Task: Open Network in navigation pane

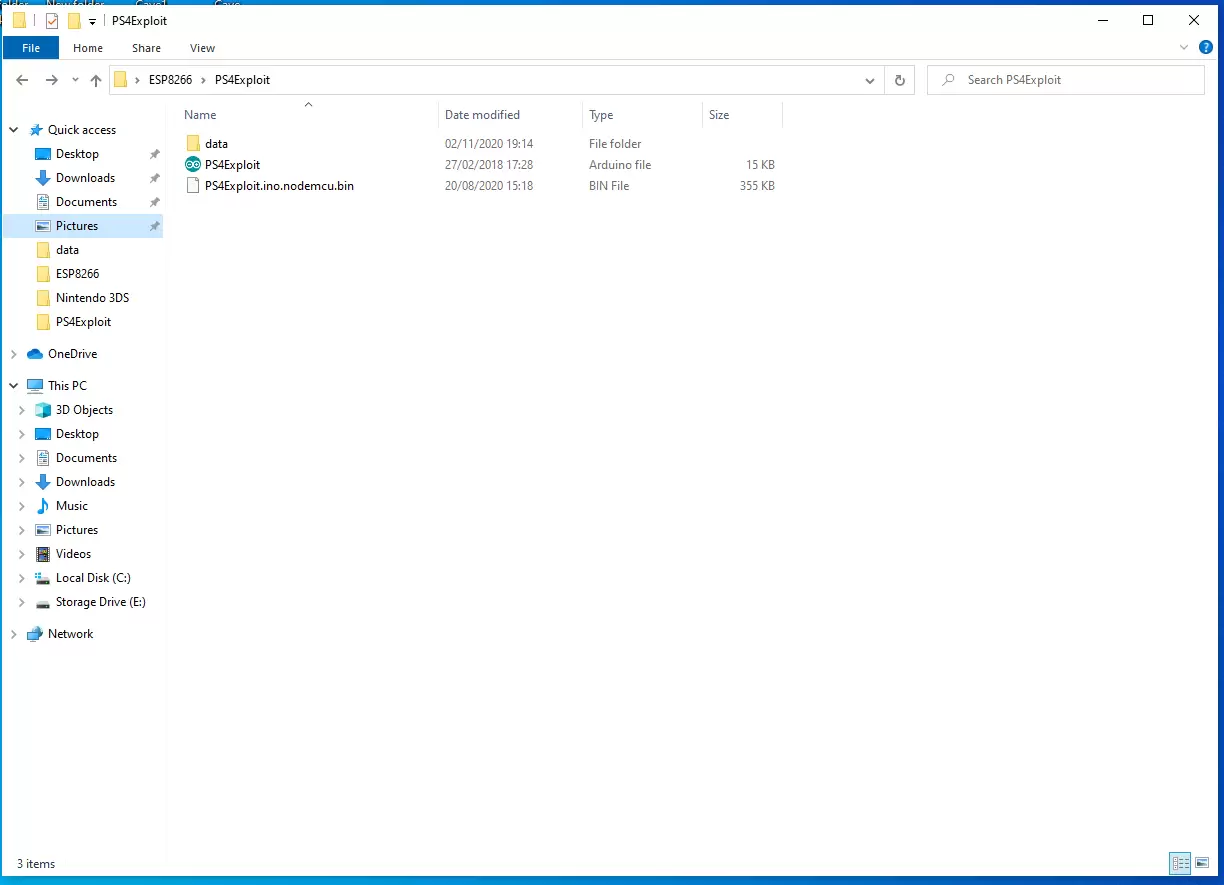Action: [70, 634]
